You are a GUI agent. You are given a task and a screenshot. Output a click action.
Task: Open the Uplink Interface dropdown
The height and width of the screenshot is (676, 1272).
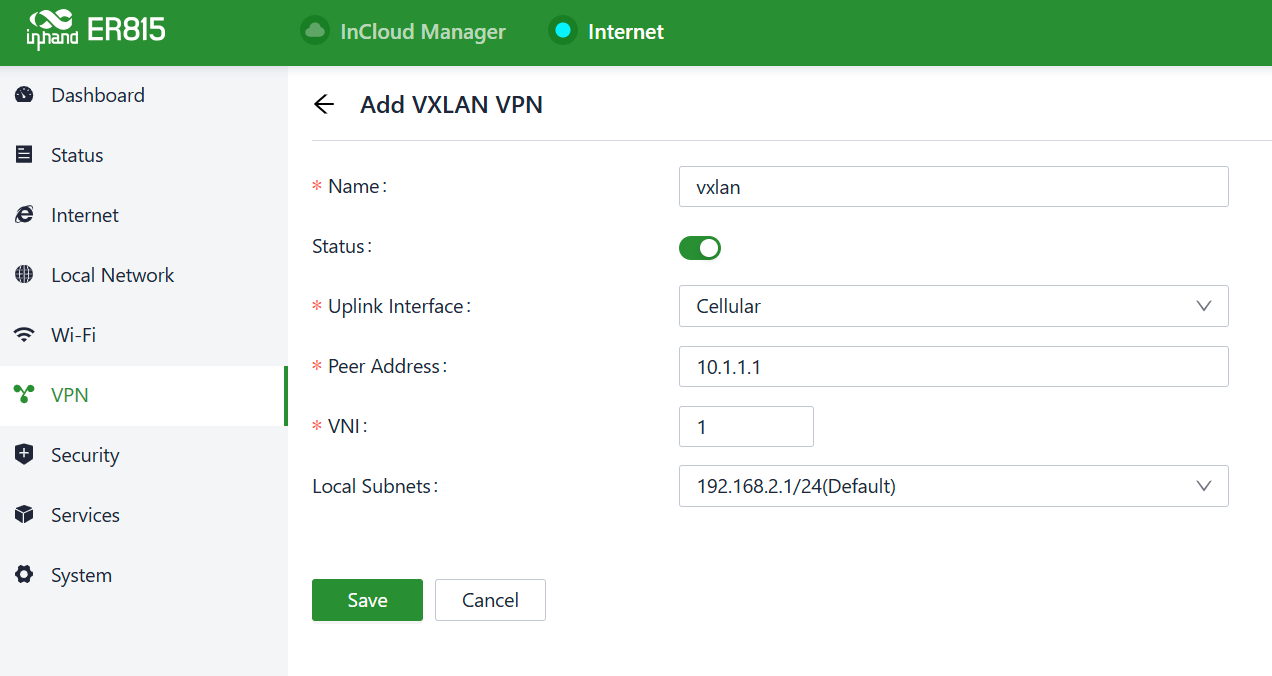953,306
